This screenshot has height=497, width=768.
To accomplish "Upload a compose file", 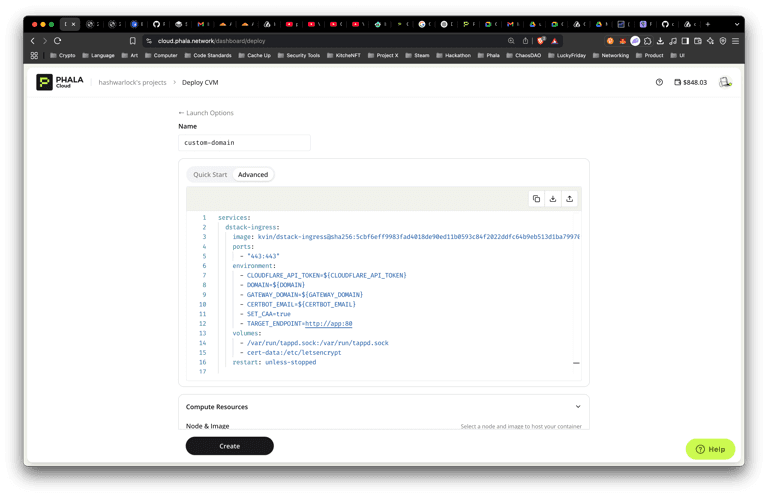I will click(x=570, y=199).
